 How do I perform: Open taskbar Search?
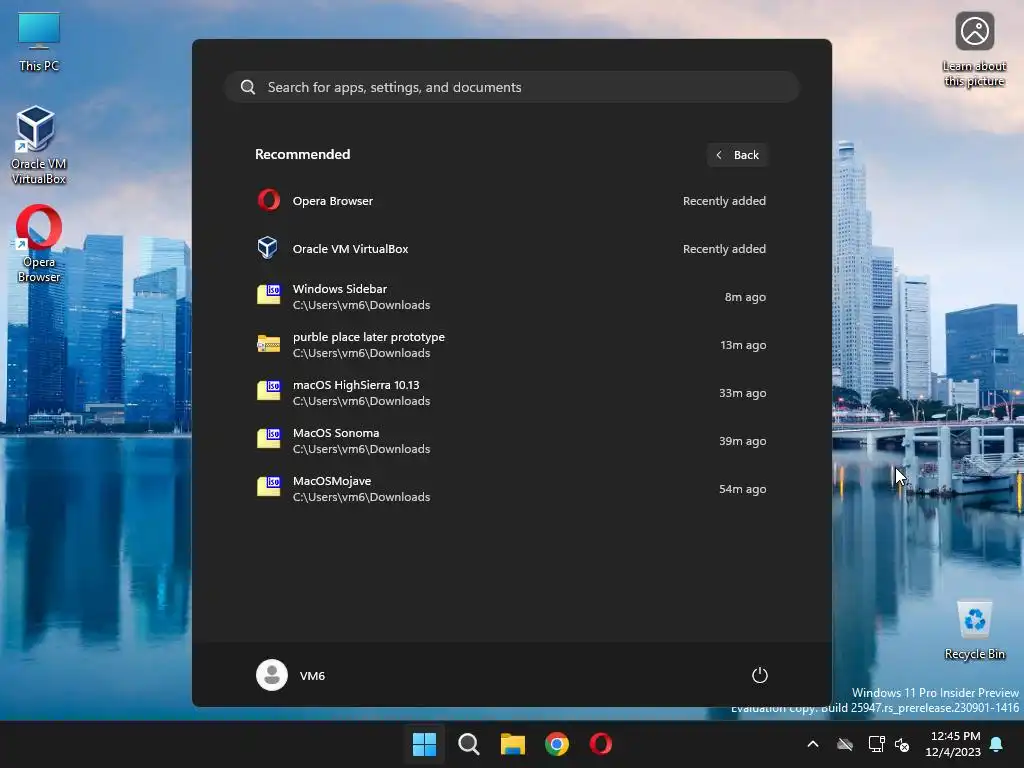pos(468,744)
